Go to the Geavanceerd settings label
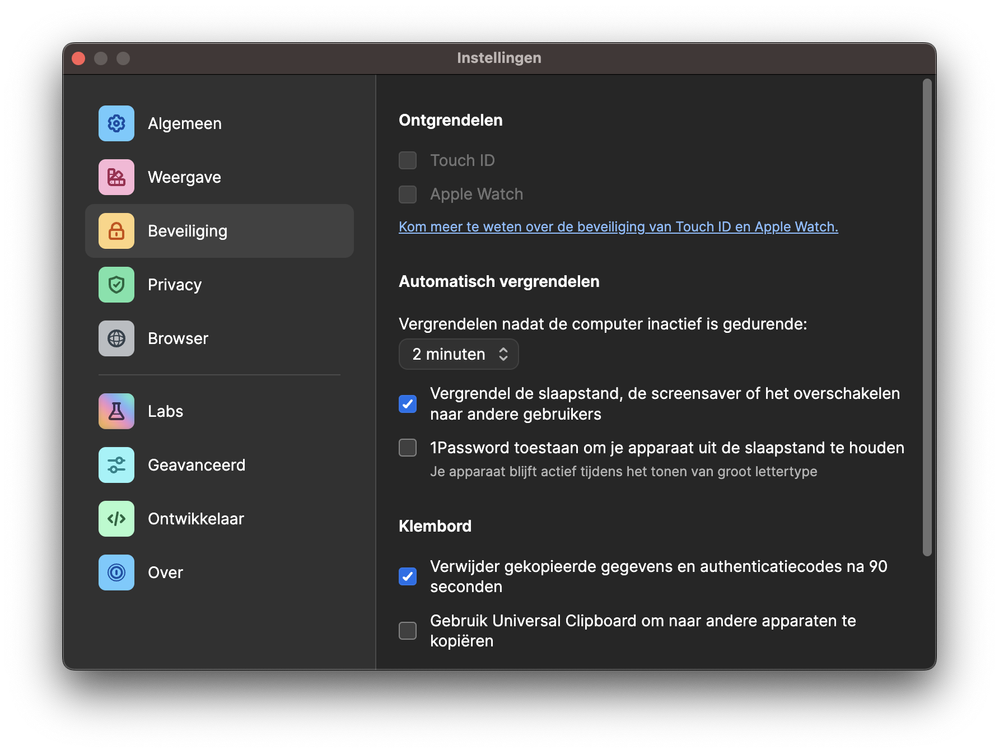The image size is (999, 753). [196, 465]
